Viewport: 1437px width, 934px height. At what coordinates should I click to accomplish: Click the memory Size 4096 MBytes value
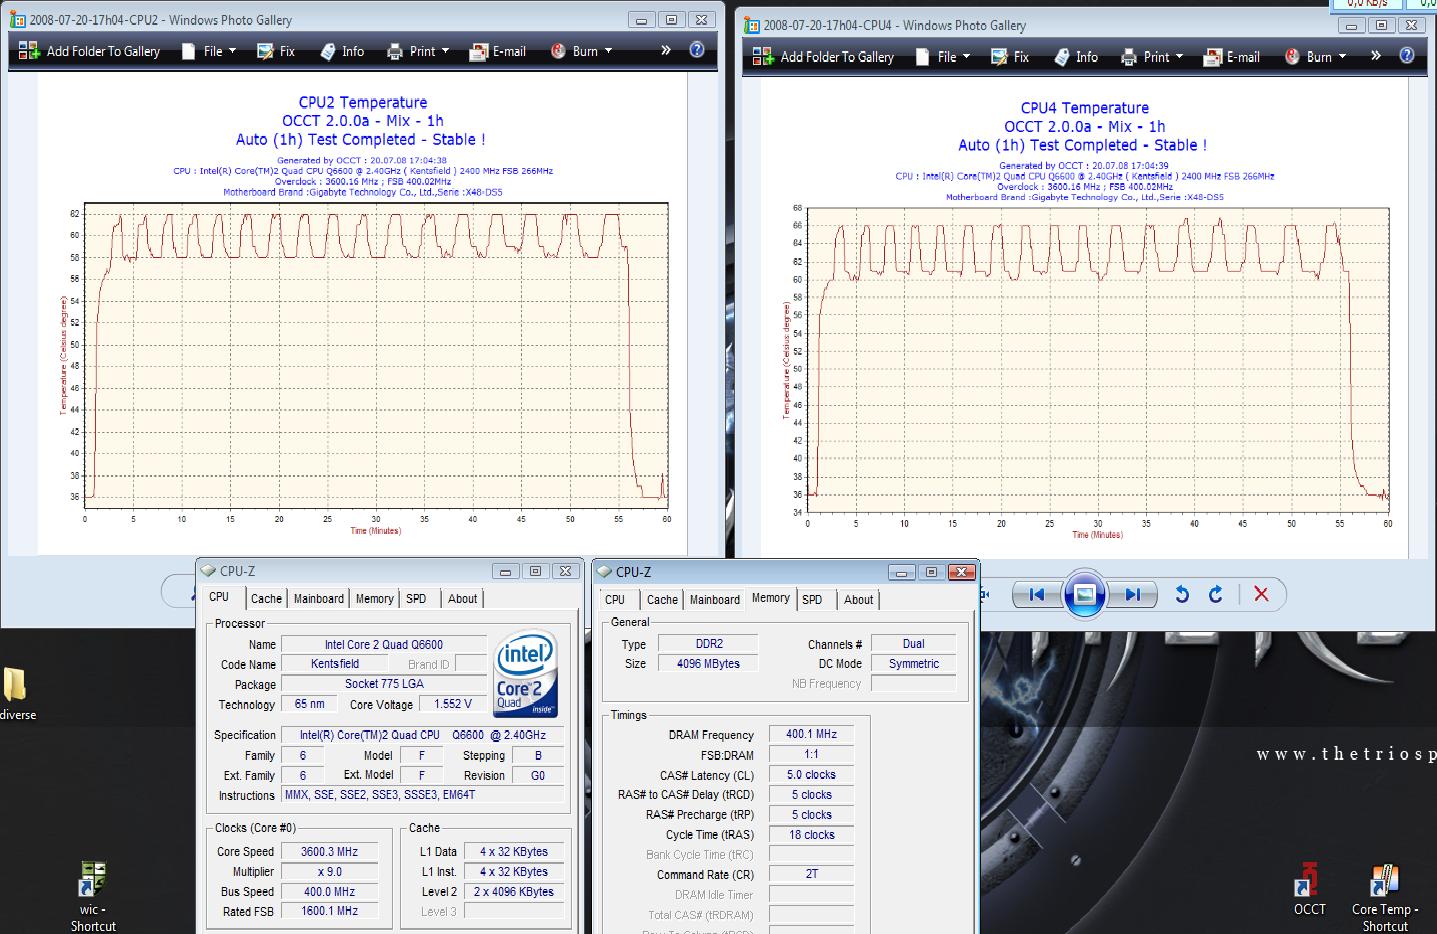[x=708, y=664]
